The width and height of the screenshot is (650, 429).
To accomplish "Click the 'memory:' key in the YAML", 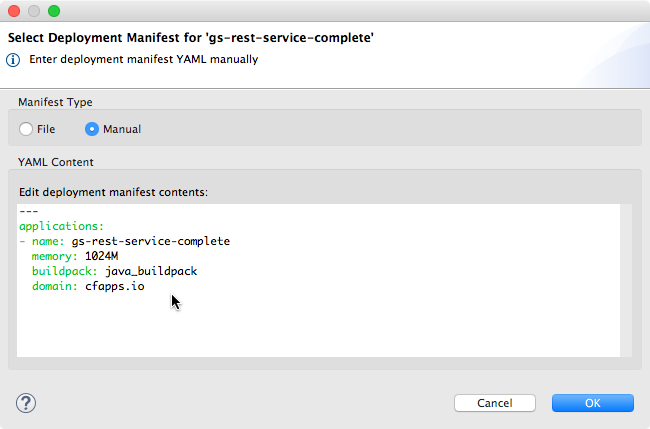I will [55, 257].
